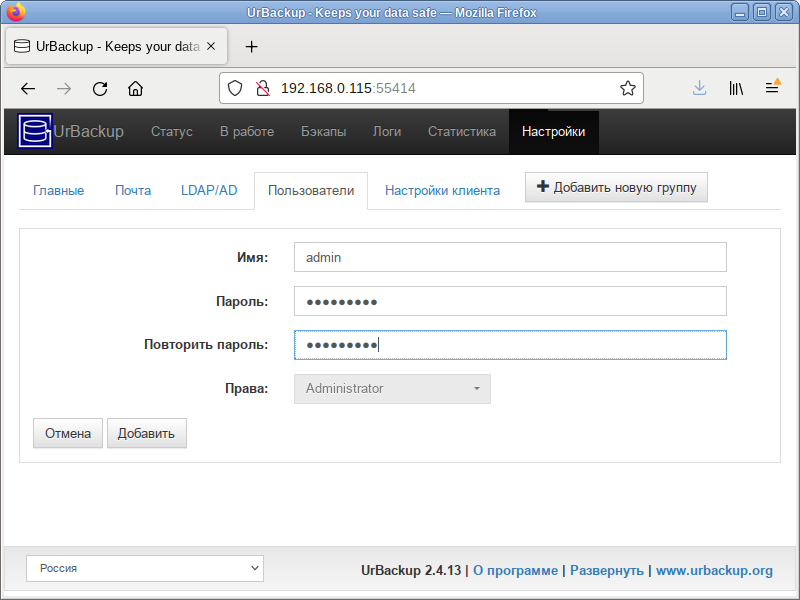Open the downloads arrow icon

[699, 88]
